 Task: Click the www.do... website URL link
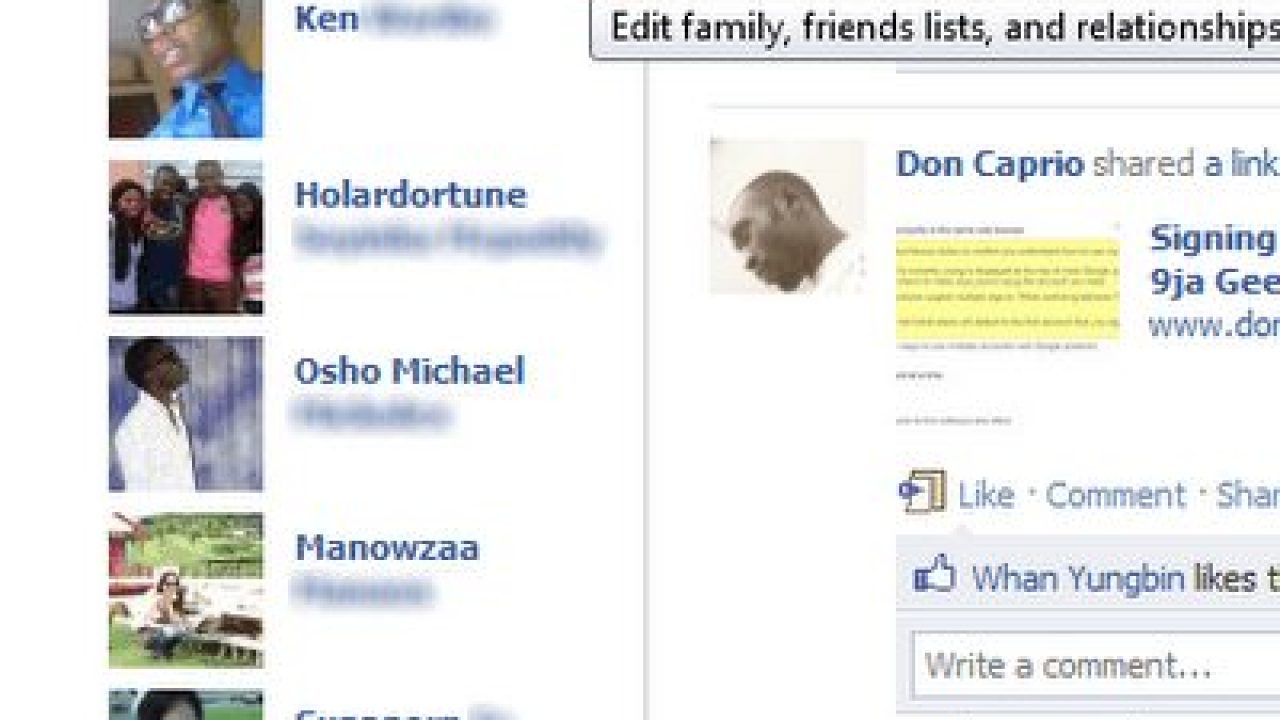(1213, 325)
